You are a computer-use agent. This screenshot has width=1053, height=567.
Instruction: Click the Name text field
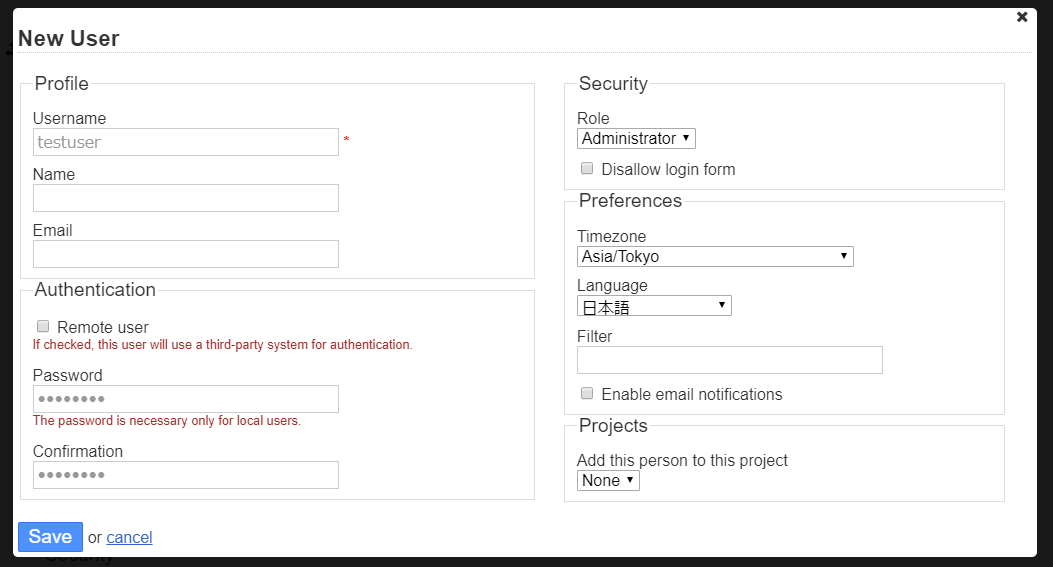point(186,198)
